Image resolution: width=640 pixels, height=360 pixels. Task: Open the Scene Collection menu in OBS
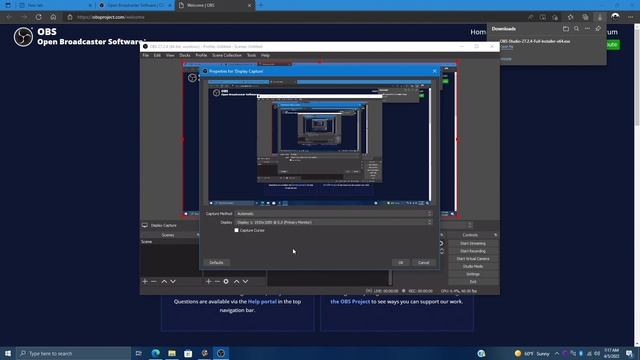[x=227, y=55]
